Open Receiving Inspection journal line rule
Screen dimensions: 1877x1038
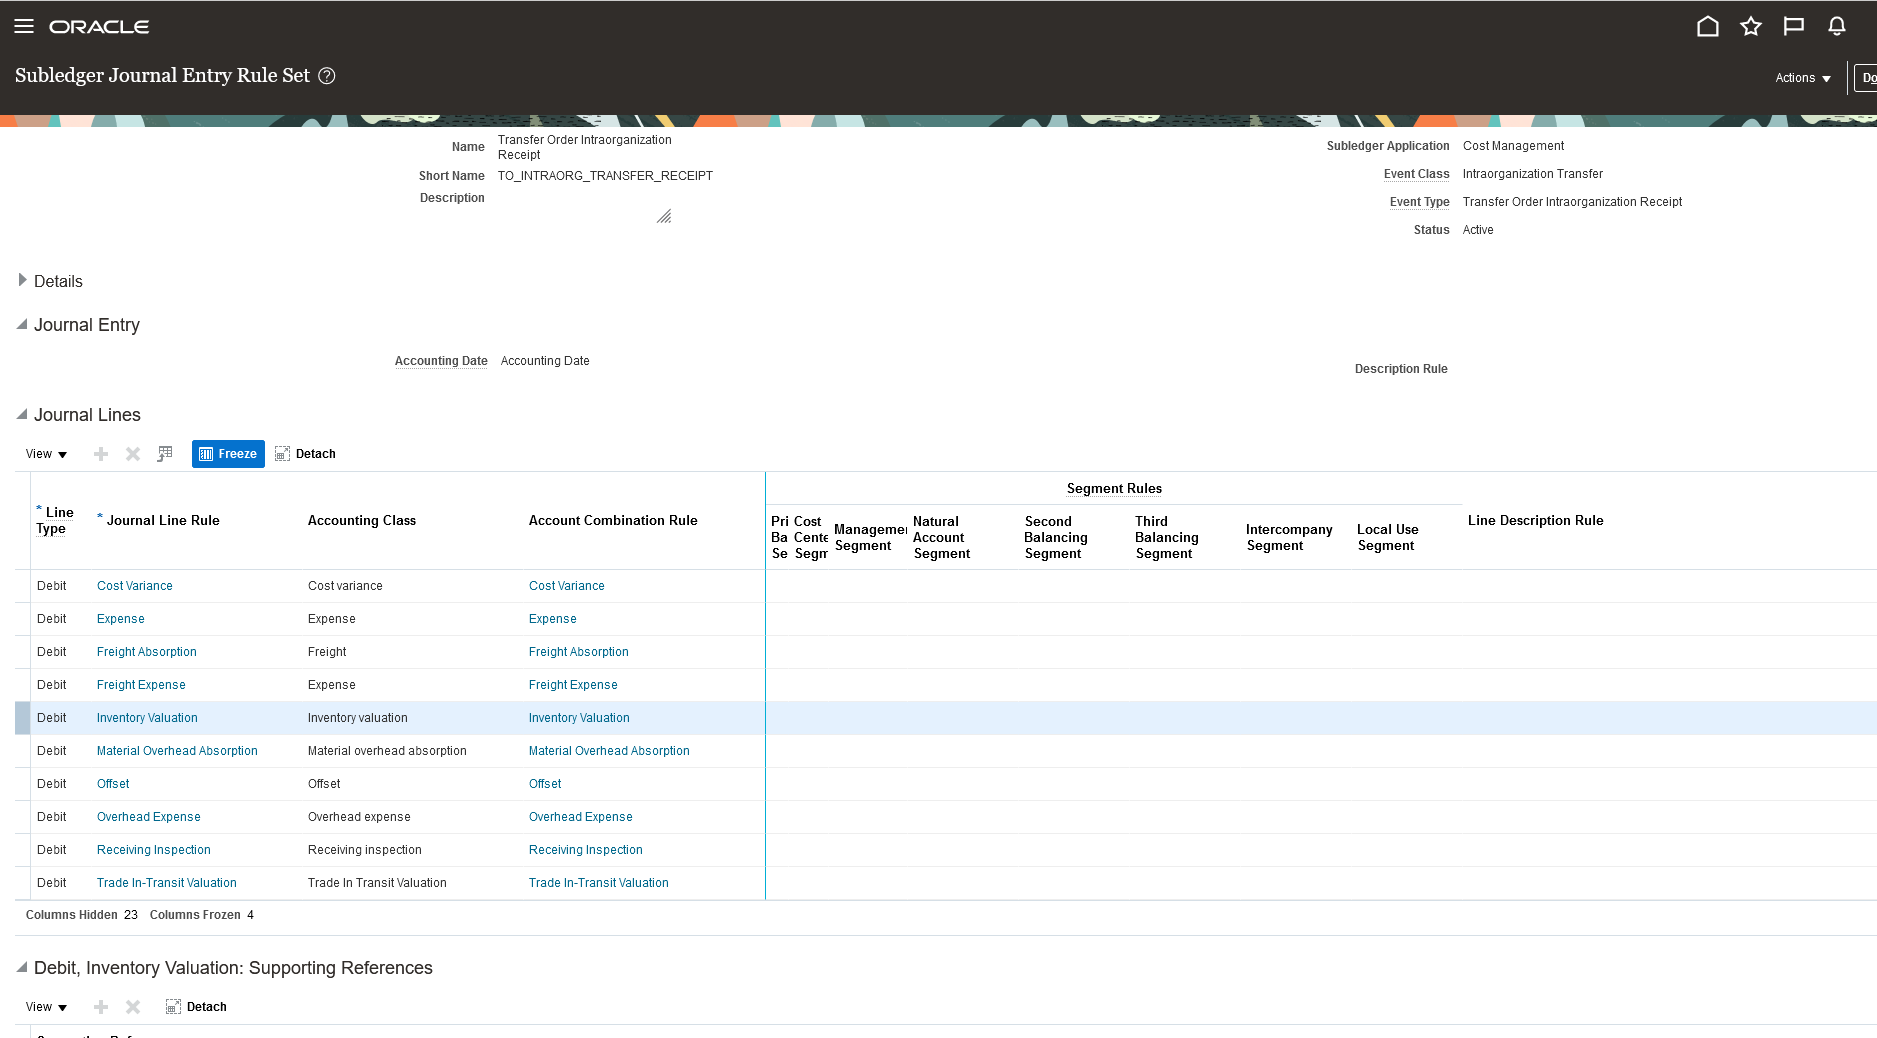click(154, 850)
